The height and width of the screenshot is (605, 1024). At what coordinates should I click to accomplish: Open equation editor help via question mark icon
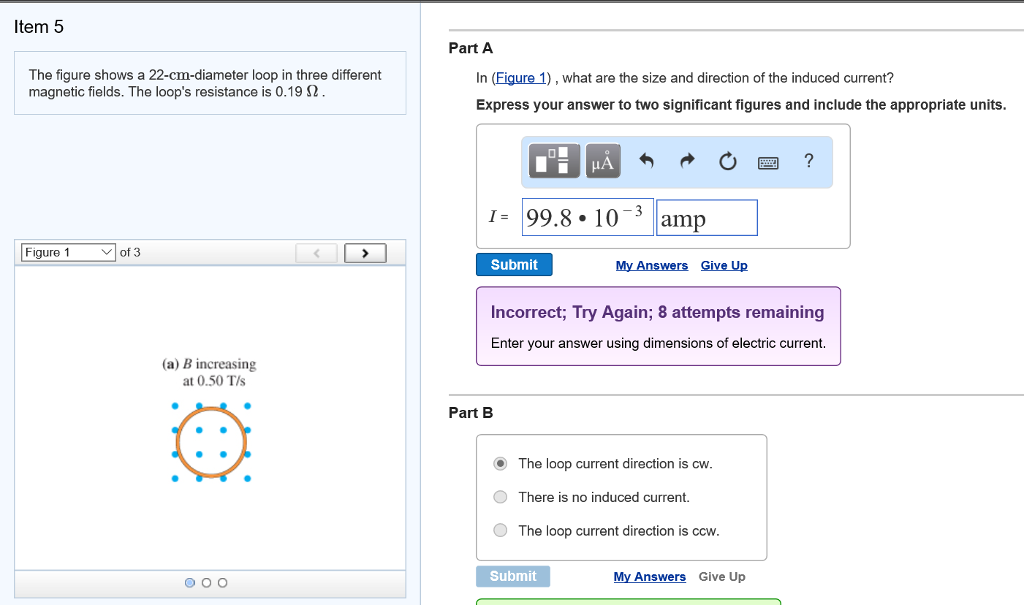[808, 160]
